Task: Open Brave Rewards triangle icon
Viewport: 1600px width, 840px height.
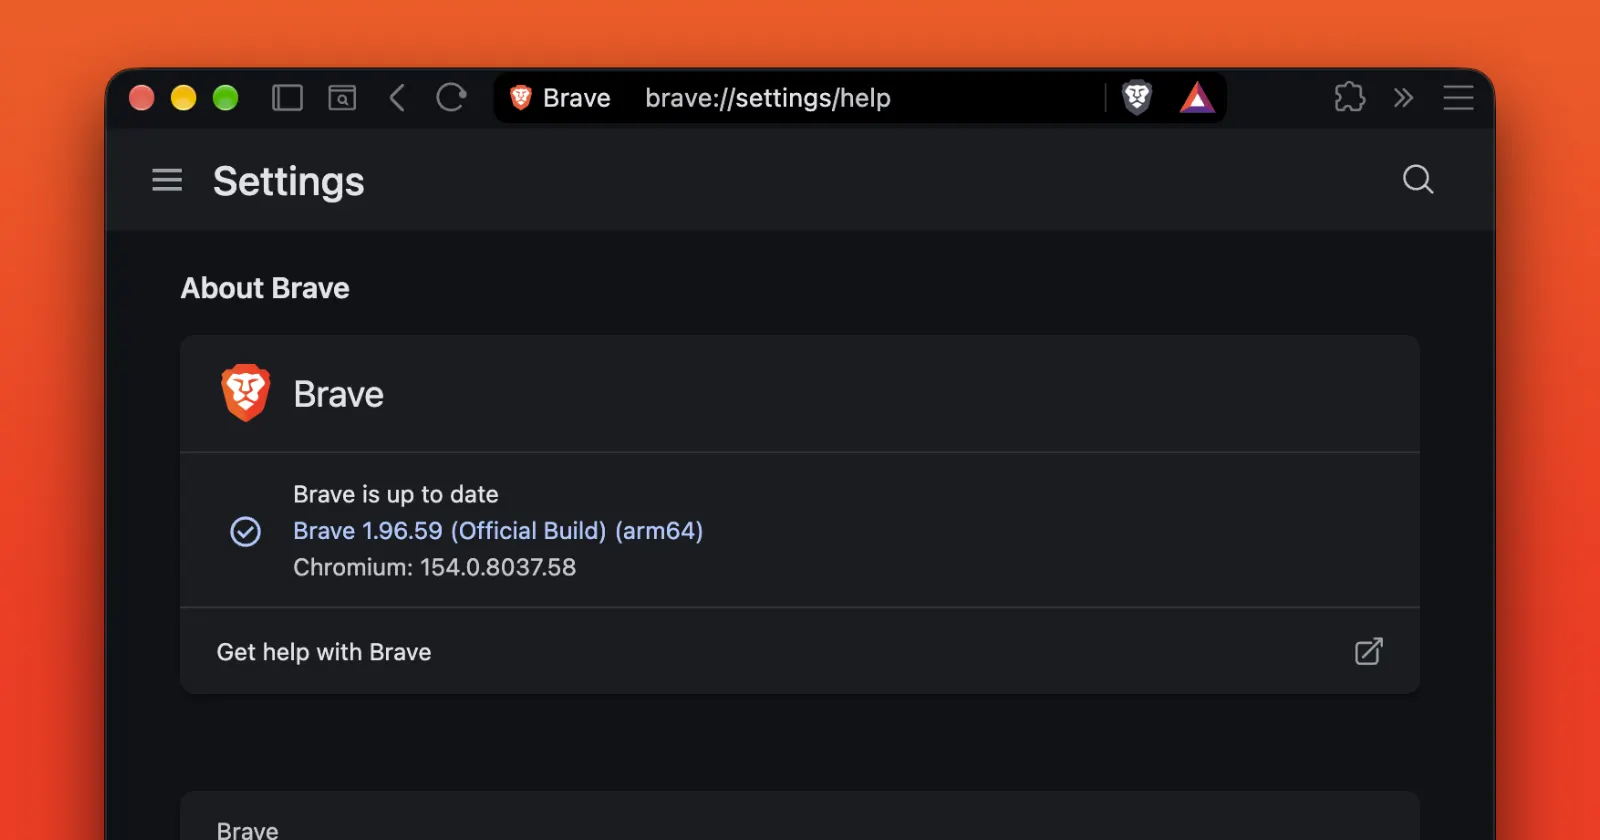Action: 1197,98
